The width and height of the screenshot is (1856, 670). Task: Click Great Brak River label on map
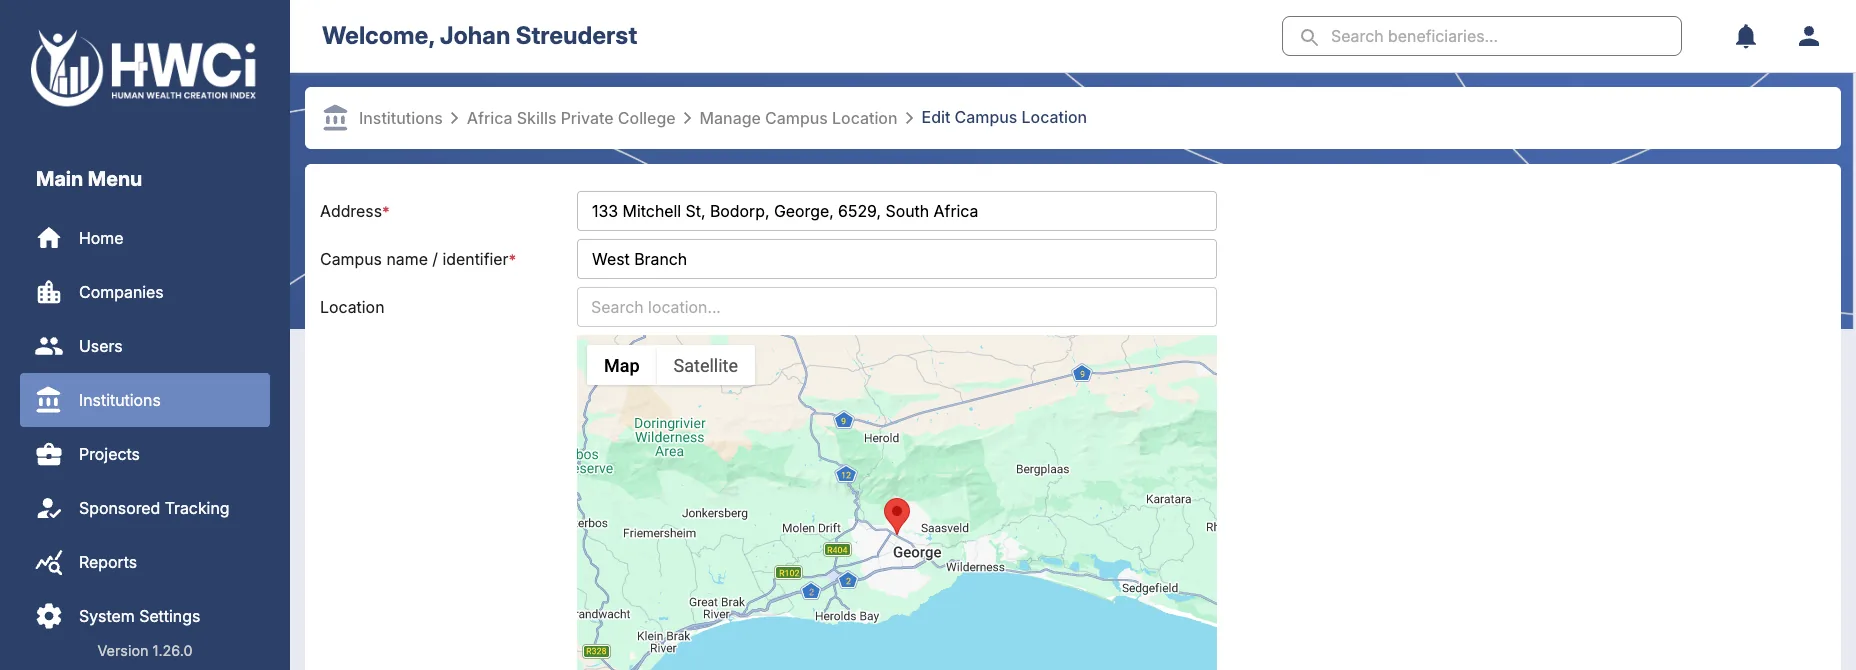pos(717,608)
